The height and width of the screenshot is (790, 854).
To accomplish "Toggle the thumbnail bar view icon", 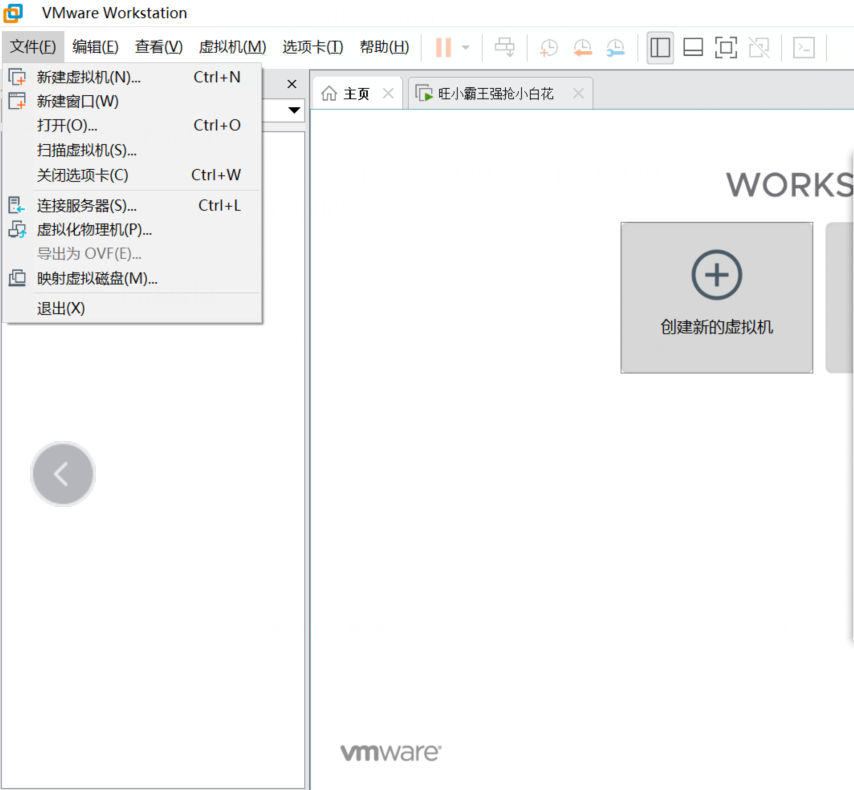I will (x=693, y=47).
